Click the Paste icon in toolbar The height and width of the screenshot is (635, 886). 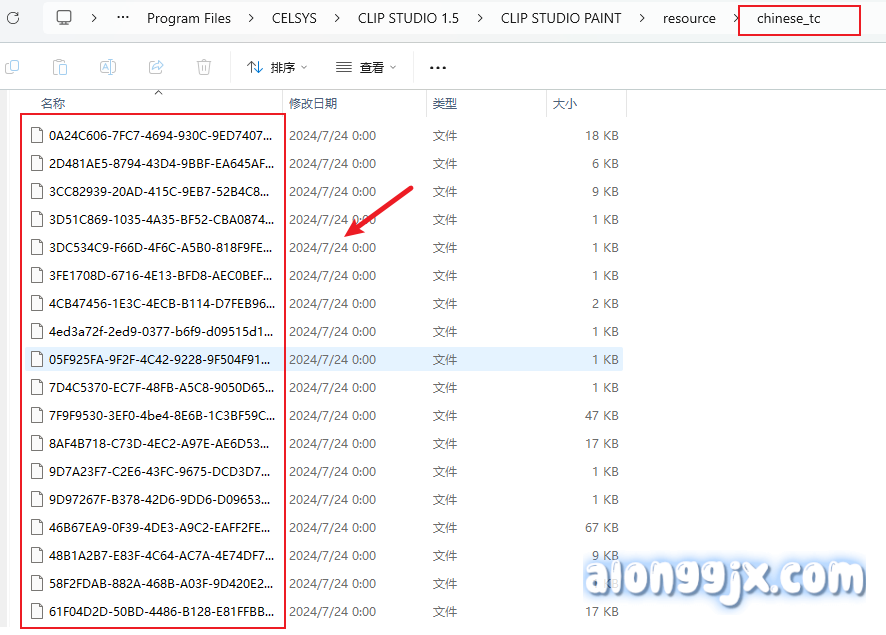coord(60,67)
